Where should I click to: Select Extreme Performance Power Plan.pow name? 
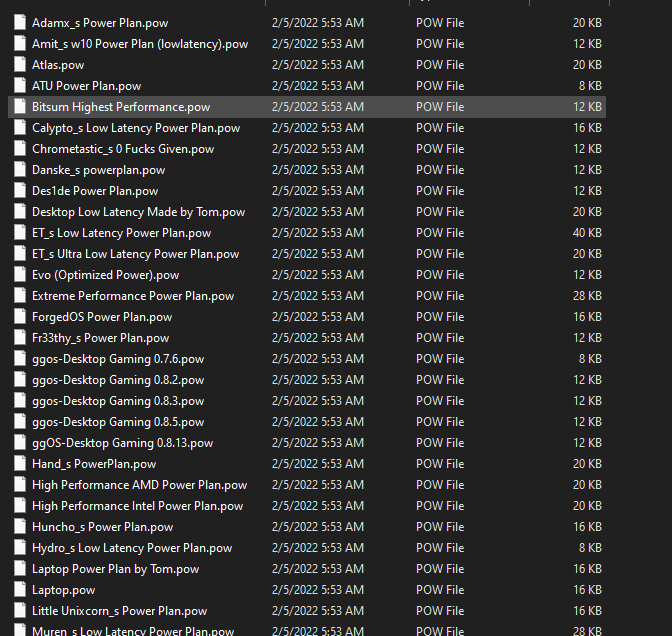click(x=133, y=296)
